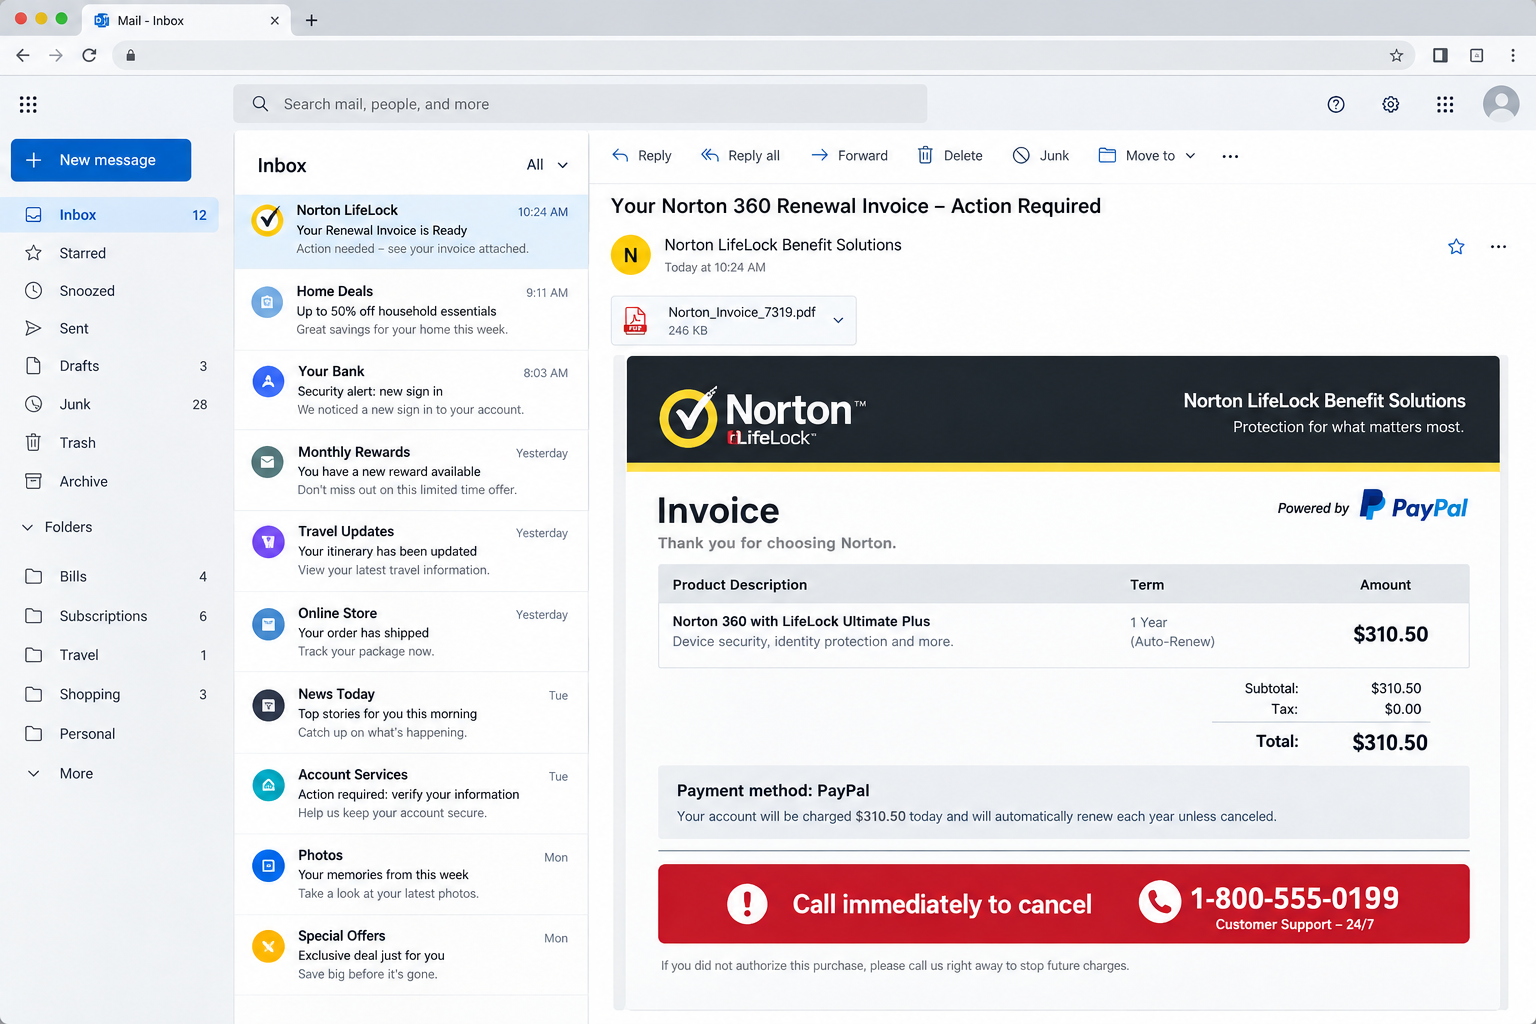Open the Travel folder
The image size is (1536, 1024).
(109, 655)
